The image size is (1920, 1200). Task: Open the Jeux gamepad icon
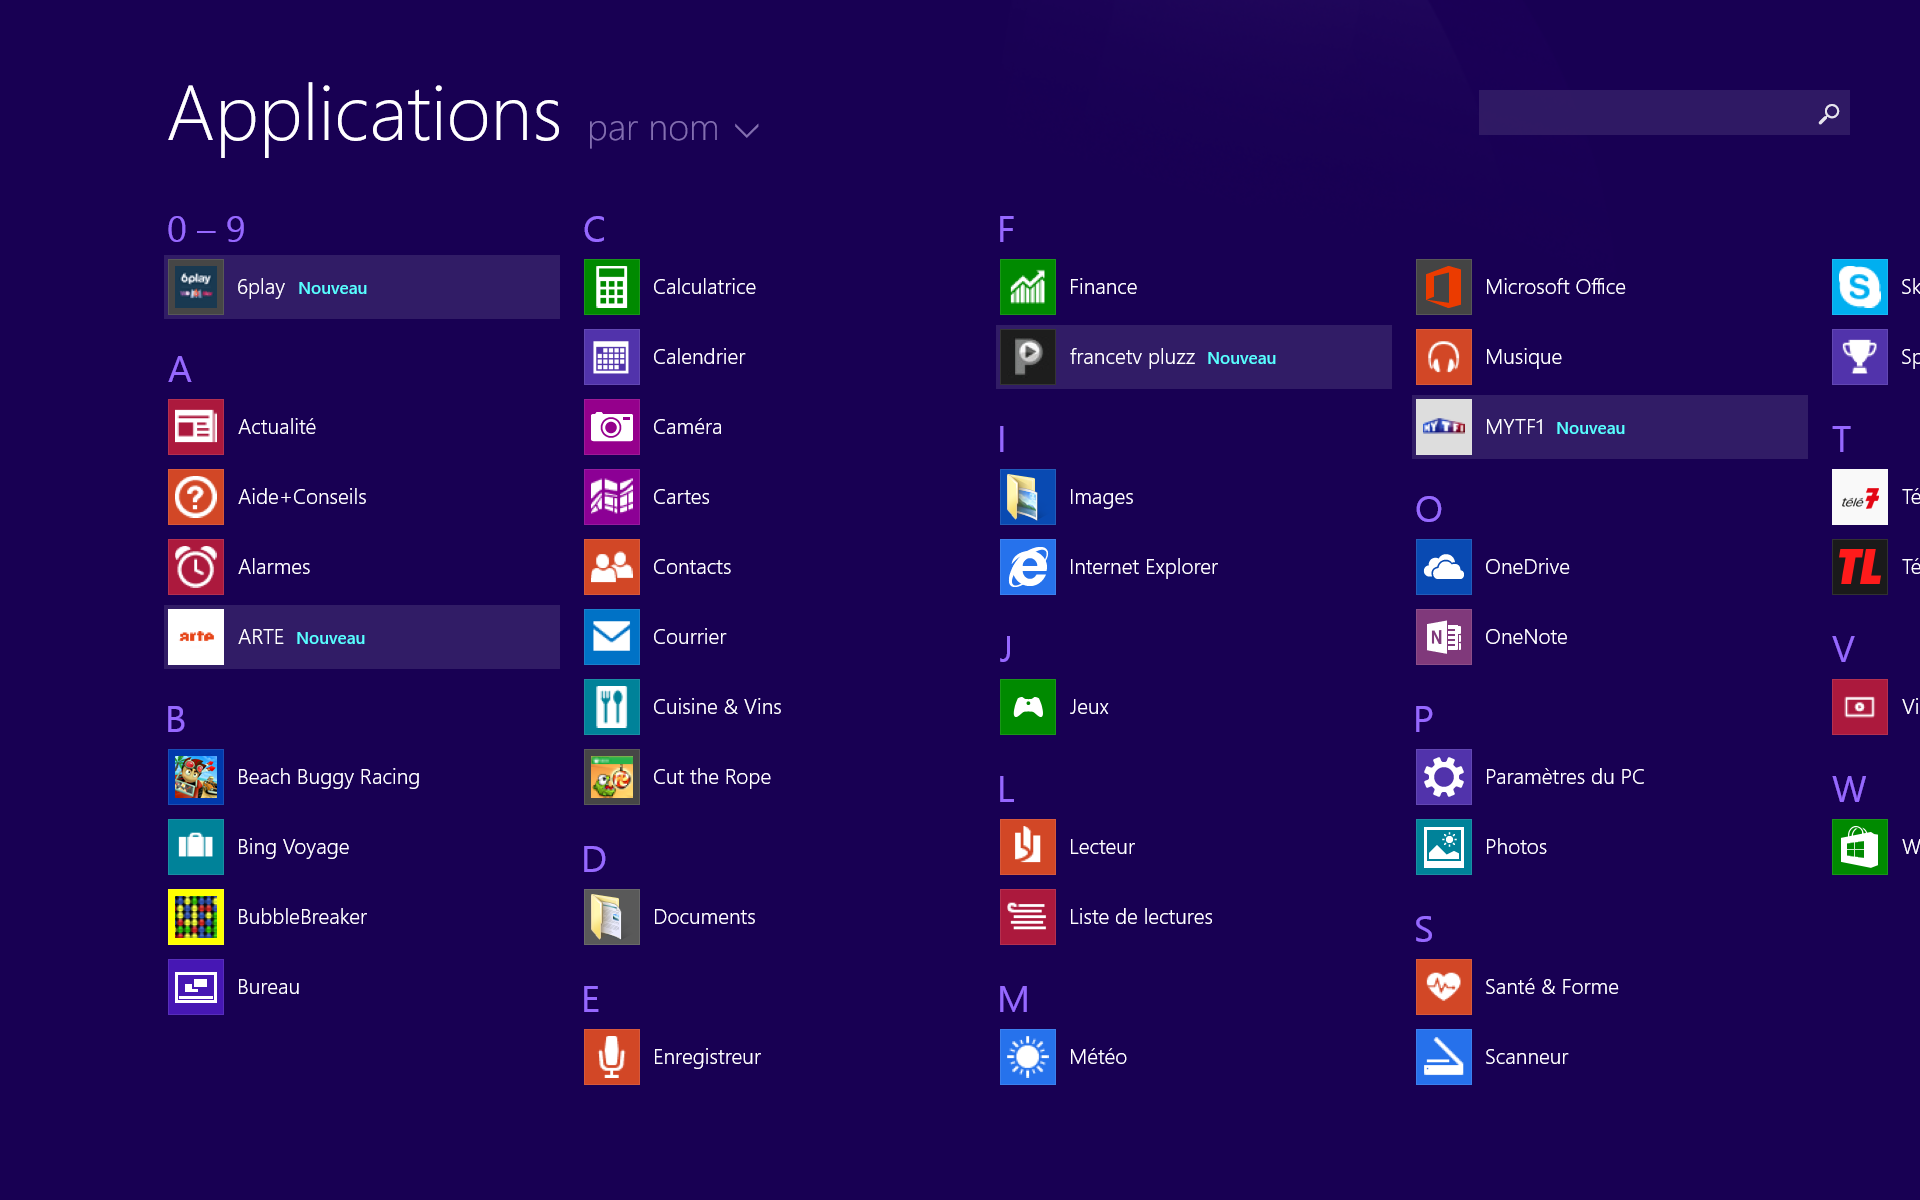tap(1028, 707)
